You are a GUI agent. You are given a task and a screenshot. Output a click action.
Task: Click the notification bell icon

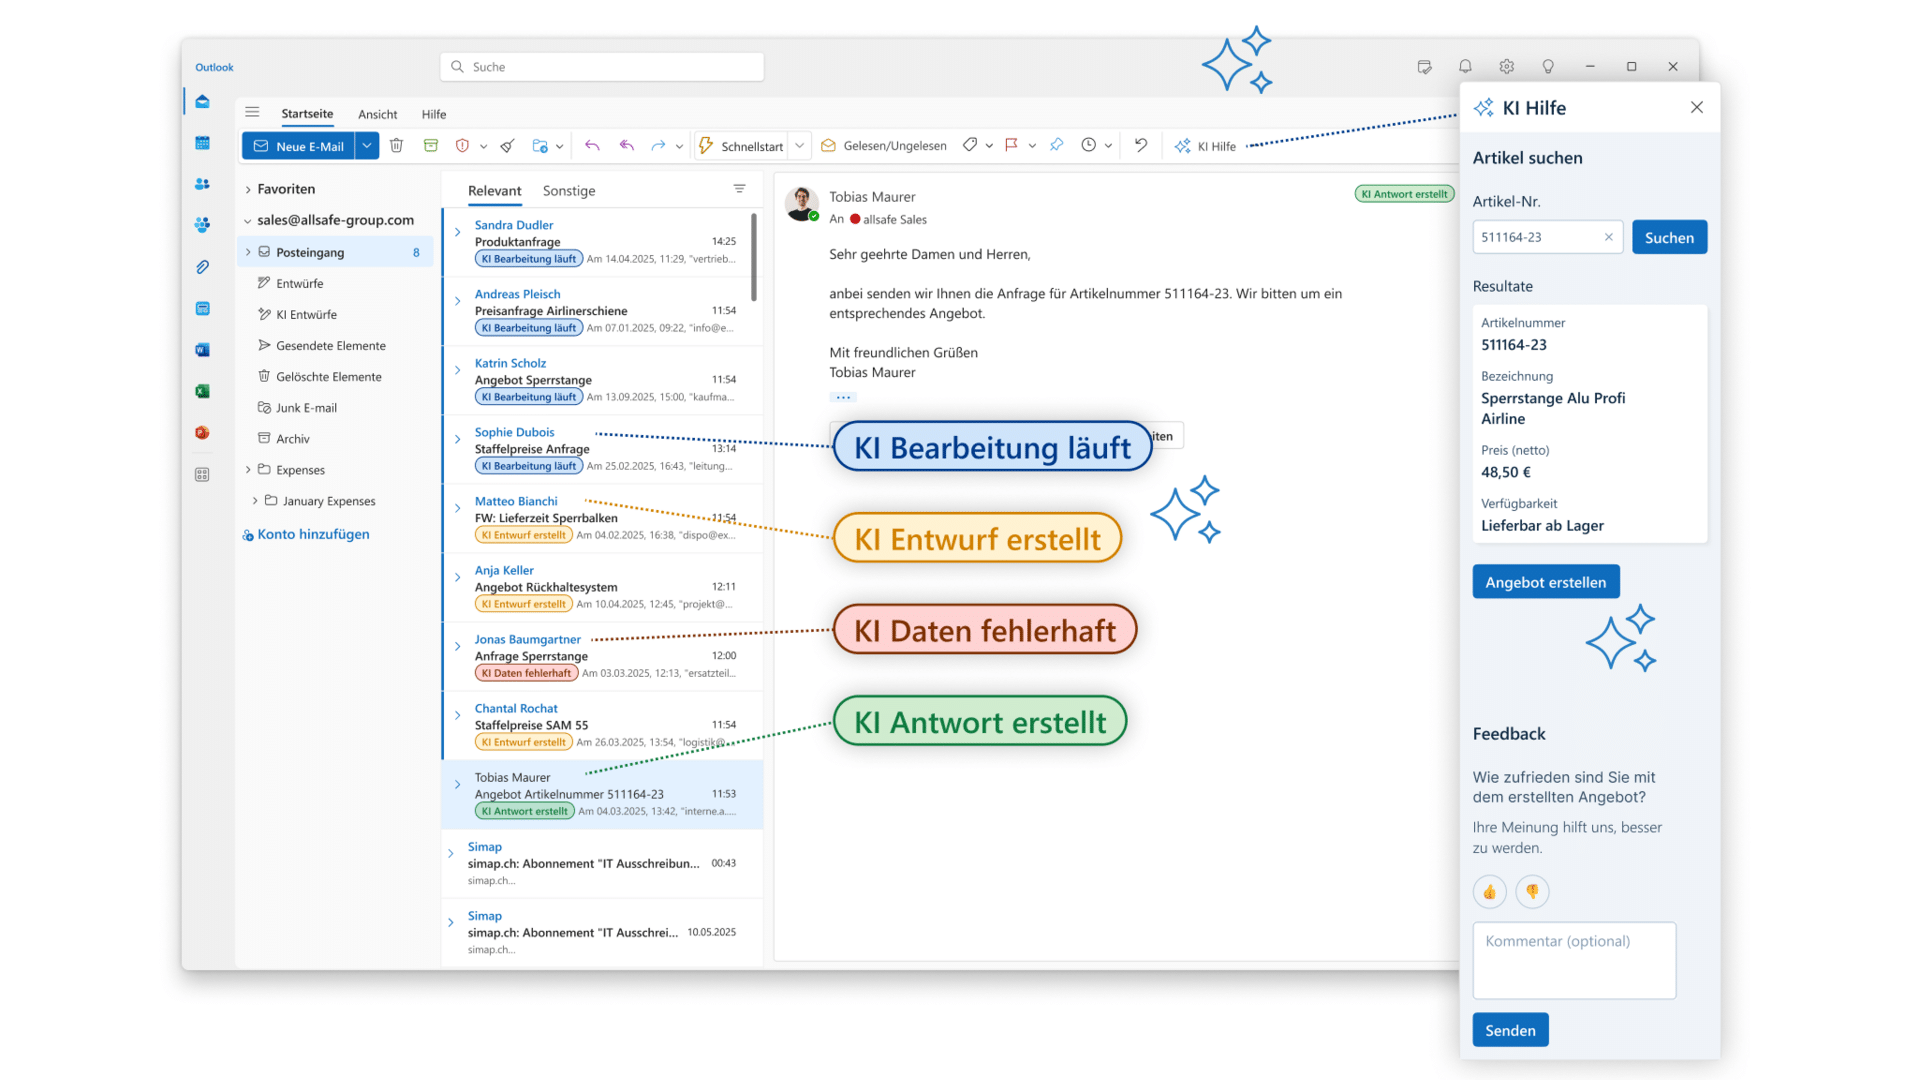click(x=1465, y=67)
